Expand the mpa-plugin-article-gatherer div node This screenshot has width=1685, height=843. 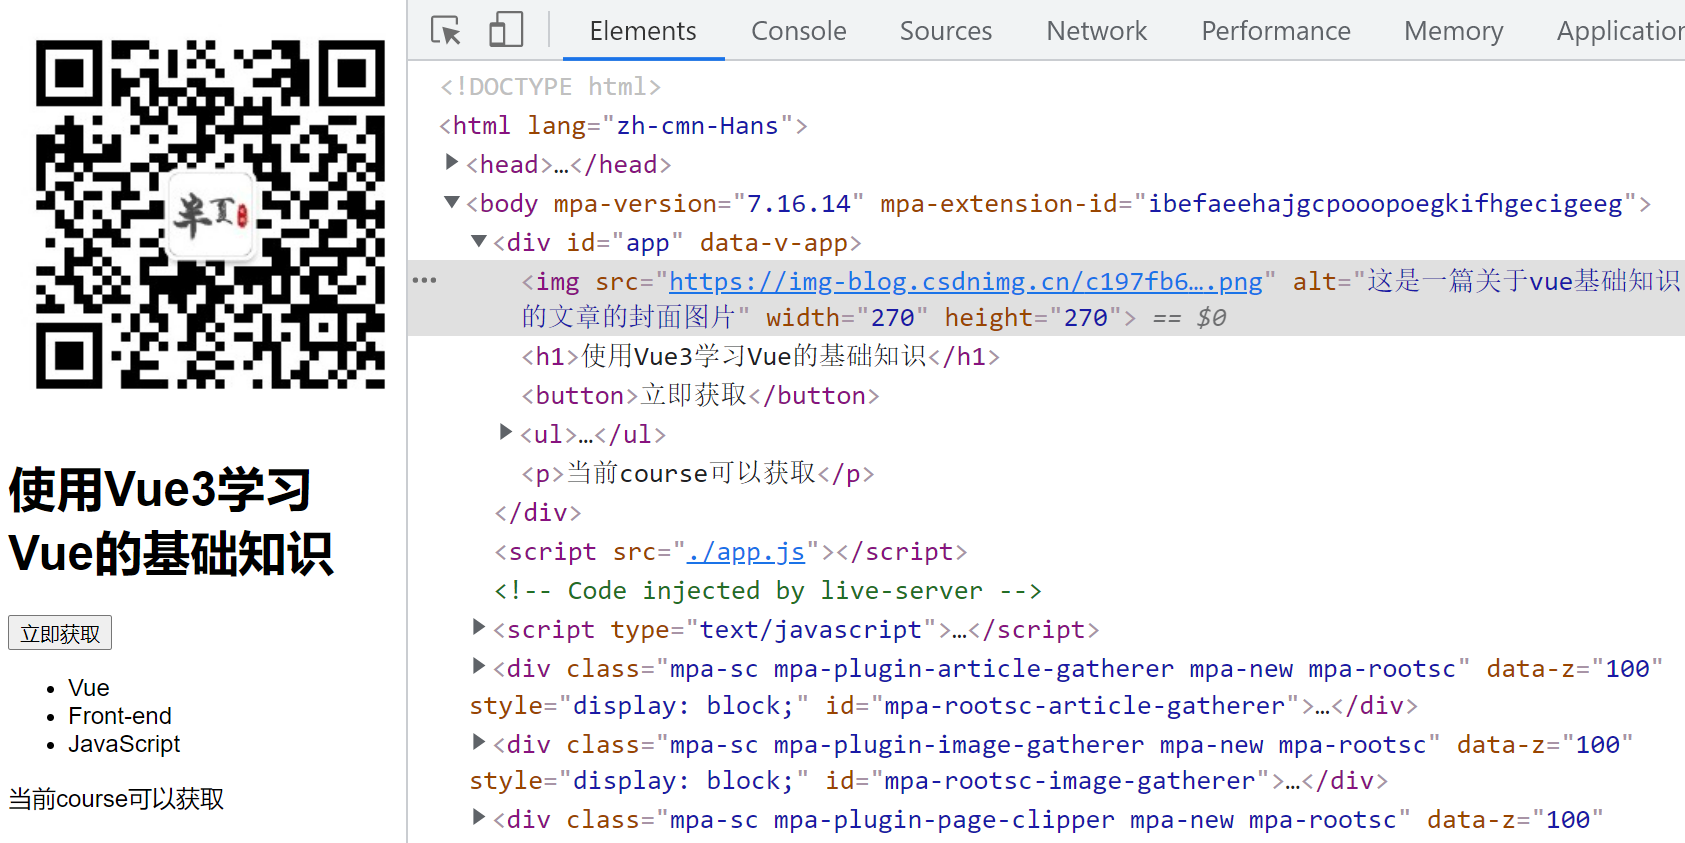(x=479, y=666)
